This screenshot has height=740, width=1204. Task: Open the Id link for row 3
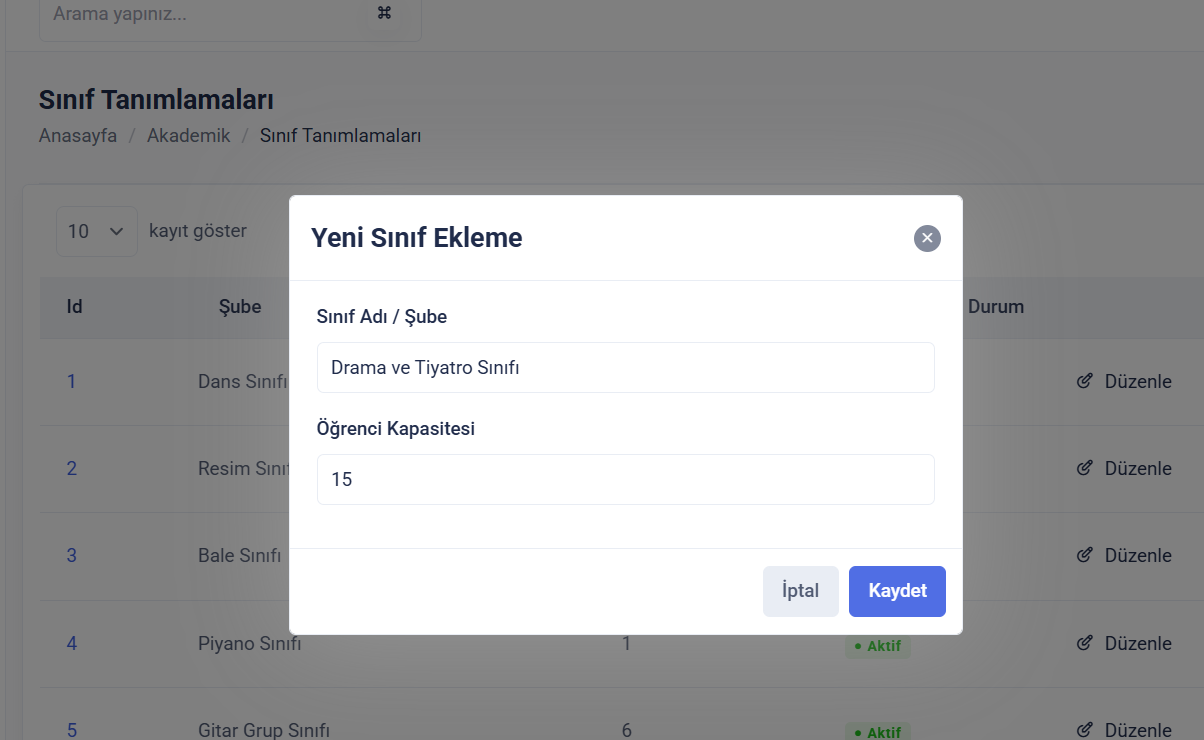(x=72, y=555)
